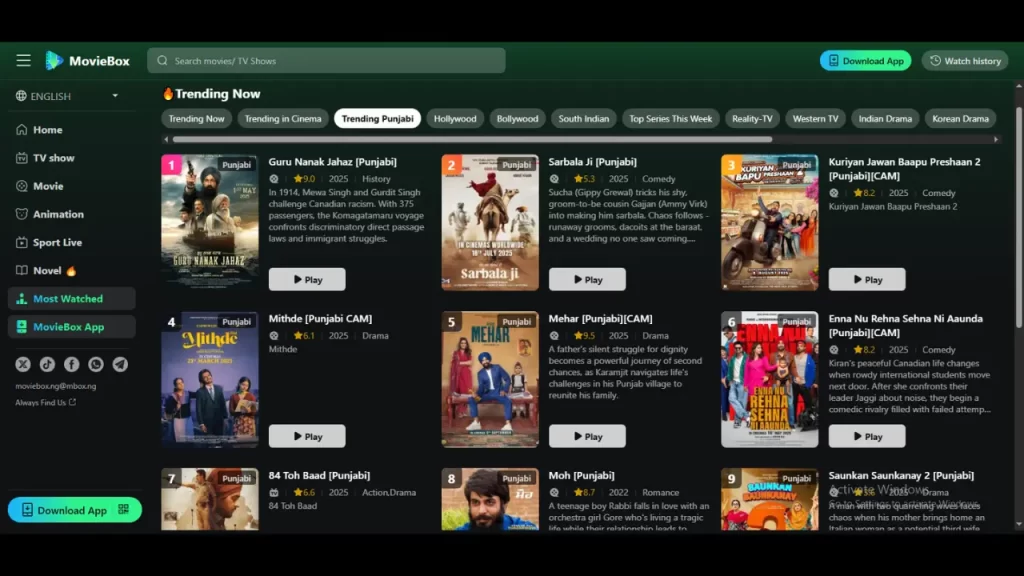The image size is (1024, 576).
Task: Click the MovieBox App icon in sidebar
Action: click(22, 327)
